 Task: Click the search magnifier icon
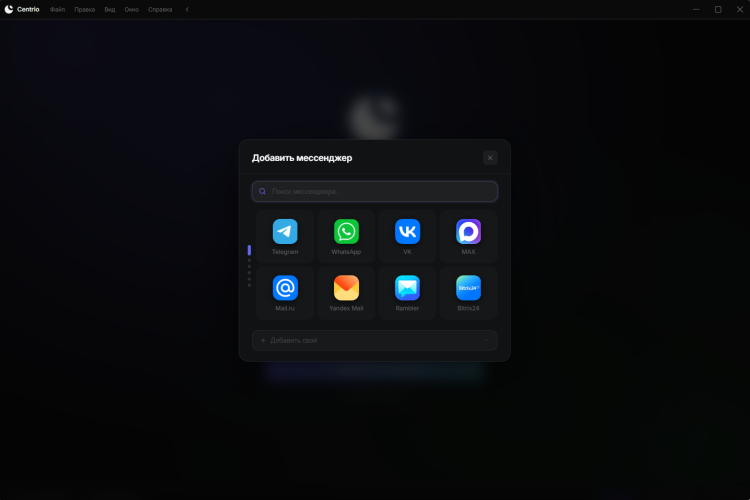[263, 191]
